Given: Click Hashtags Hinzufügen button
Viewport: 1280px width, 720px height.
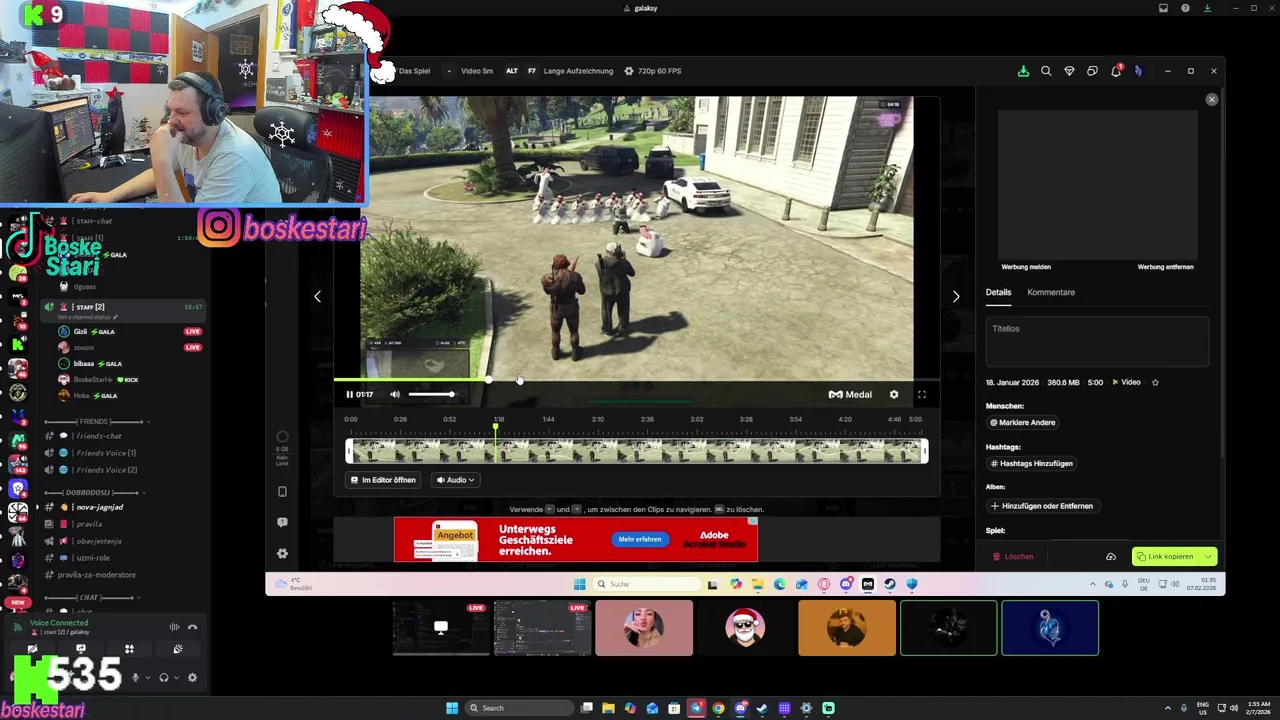Looking at the screenshot, I should tap(1032, 464).
